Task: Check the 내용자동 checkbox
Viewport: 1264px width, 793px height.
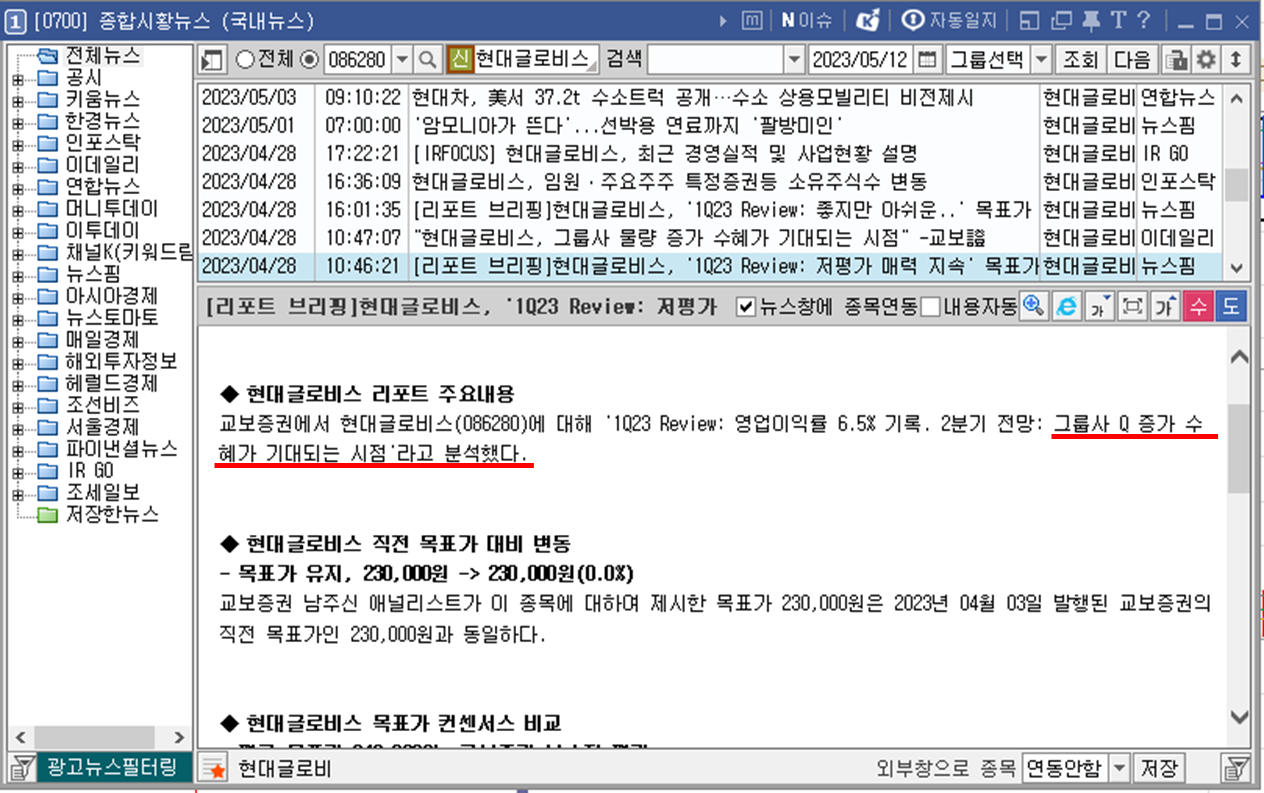Action: coord(929,307)
